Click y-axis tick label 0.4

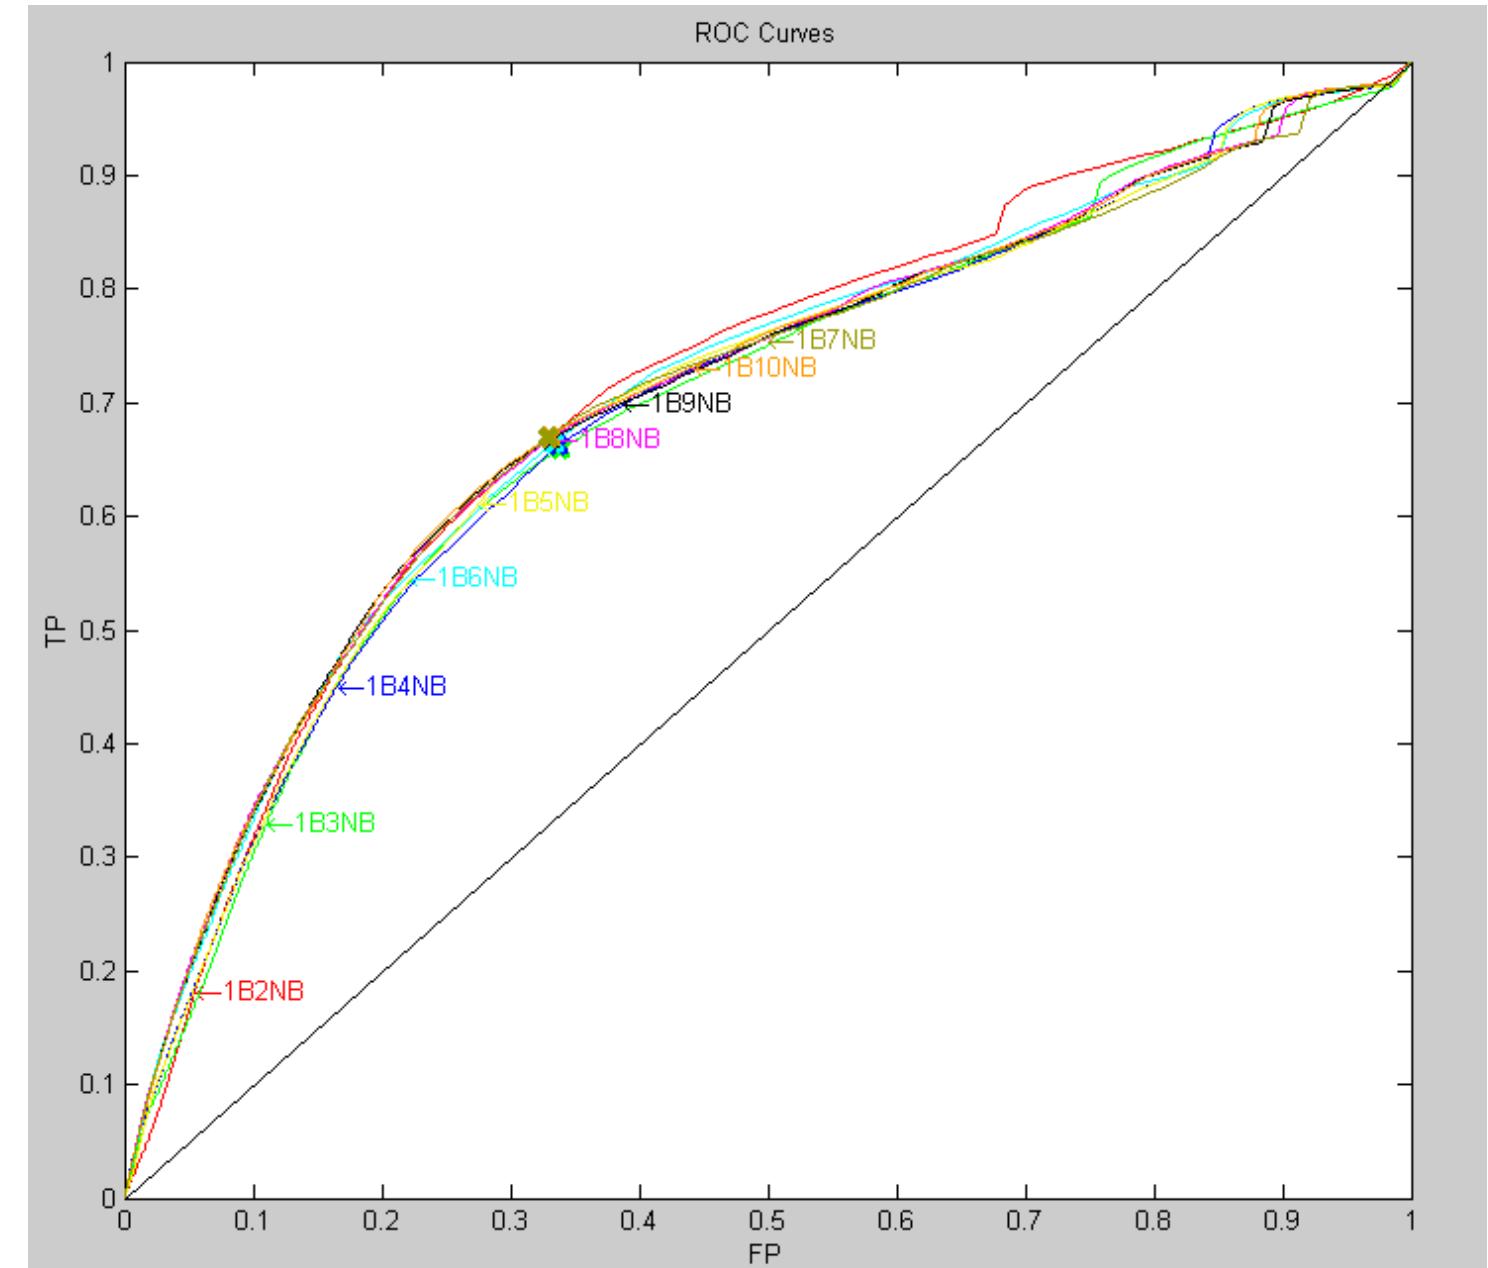coord(96,744)
